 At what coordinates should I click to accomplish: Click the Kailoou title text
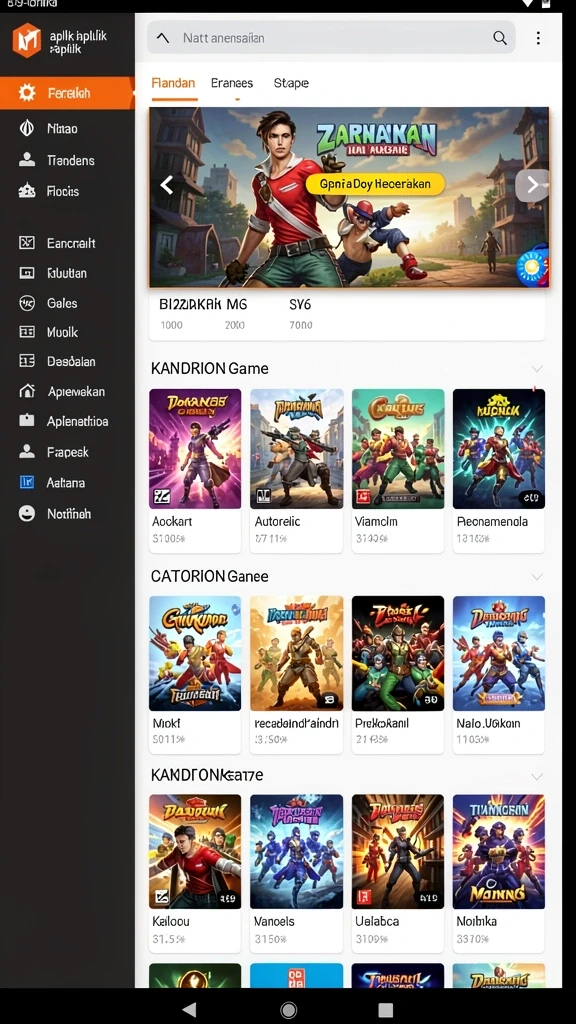[170, 921]
